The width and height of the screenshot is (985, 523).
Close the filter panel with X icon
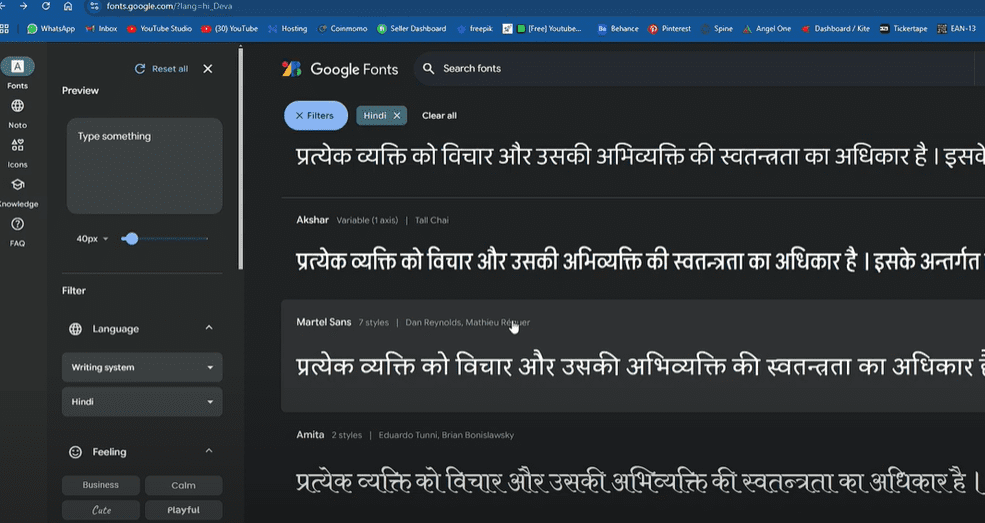(208, 69)
